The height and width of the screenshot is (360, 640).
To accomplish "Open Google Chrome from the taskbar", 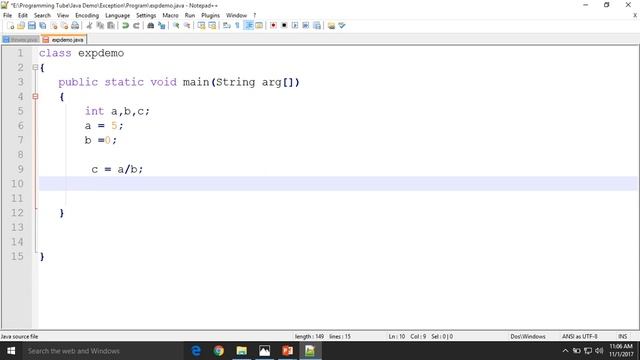I will click(219, 351).
